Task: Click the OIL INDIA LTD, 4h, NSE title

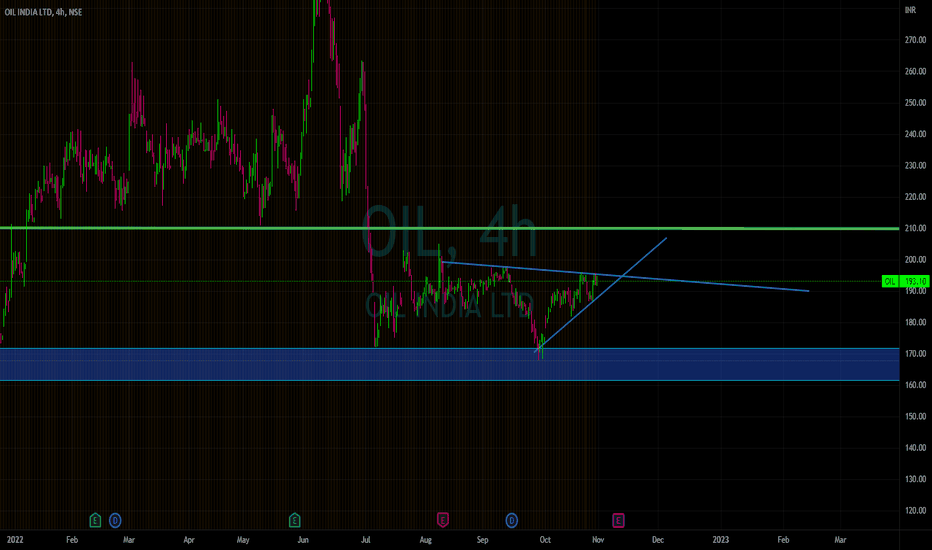Action: point(43,12)
